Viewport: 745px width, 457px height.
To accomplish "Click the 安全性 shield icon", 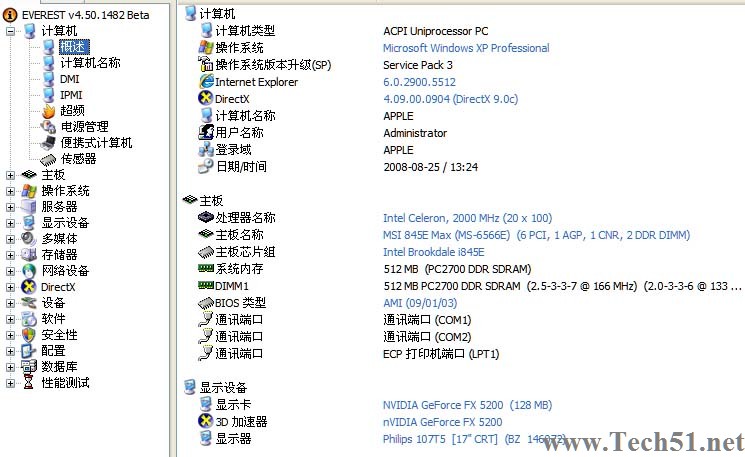I will [x=29, y=335].
